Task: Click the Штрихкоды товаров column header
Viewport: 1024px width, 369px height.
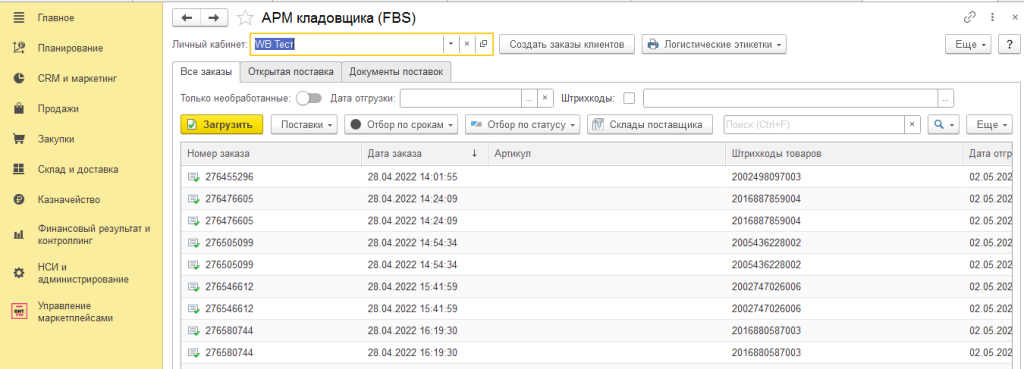Action: 844,153
